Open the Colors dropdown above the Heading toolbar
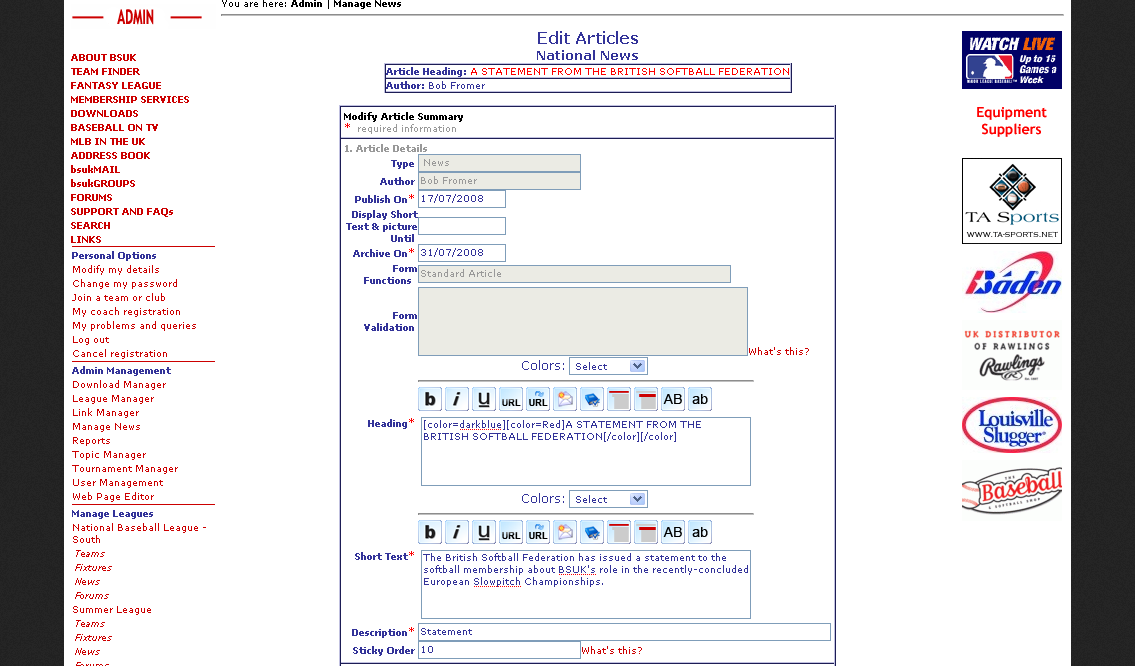 [x=608, y=366]
